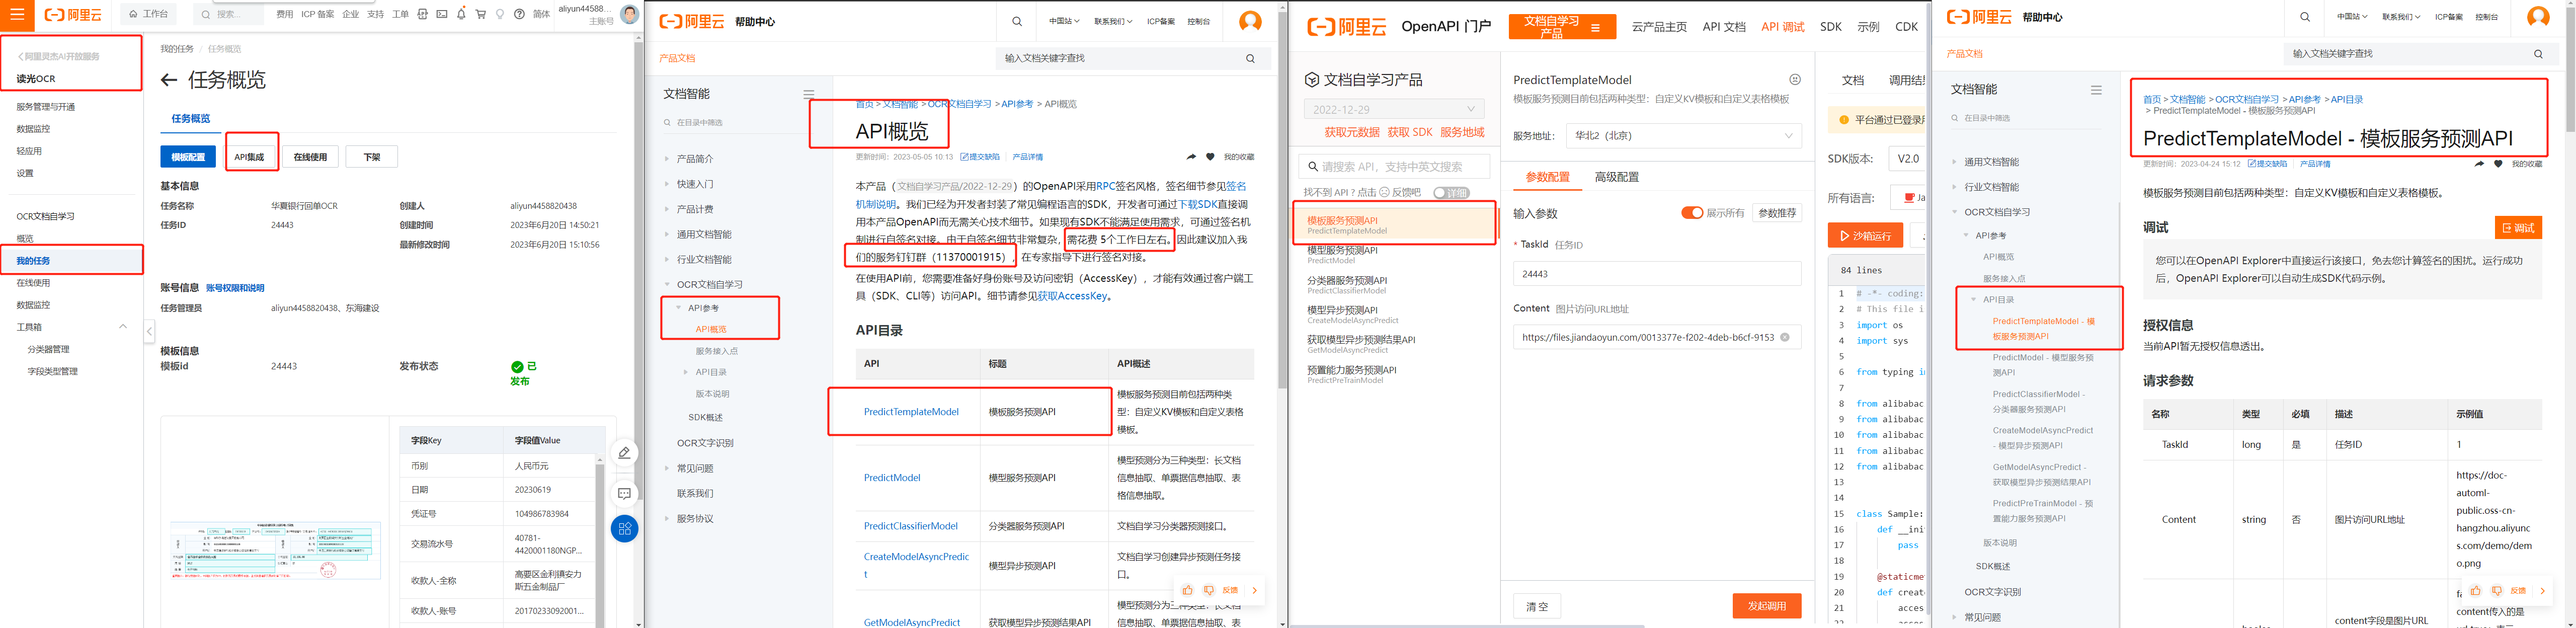Viewport: 2576px width, 628px height.
Task: Click the share arrow icon on API概览 page
Action: (1190, 157)
